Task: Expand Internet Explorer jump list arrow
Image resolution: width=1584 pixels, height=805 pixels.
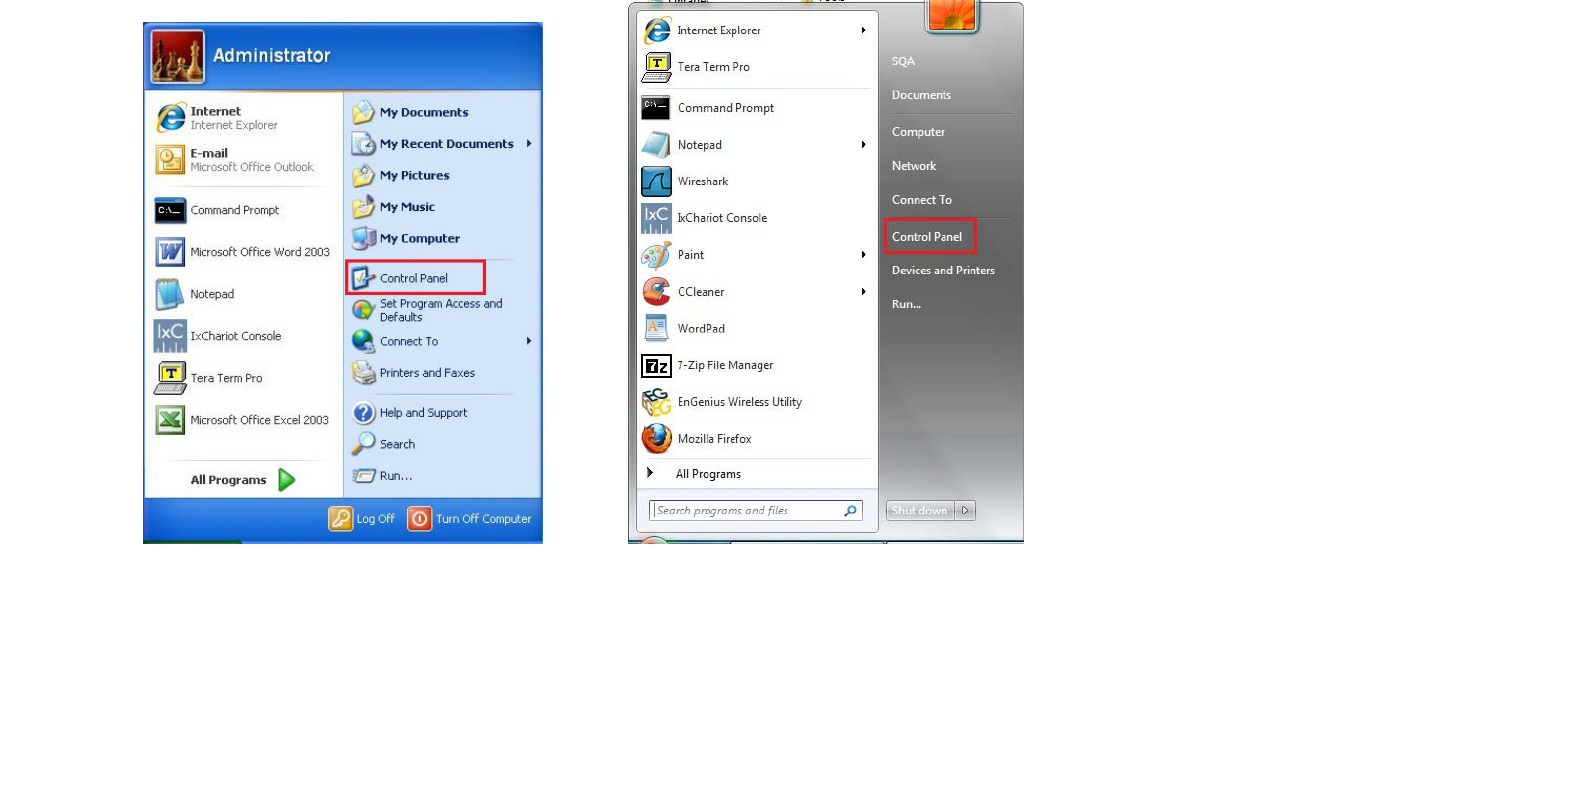Action: (x=863, y=30)
